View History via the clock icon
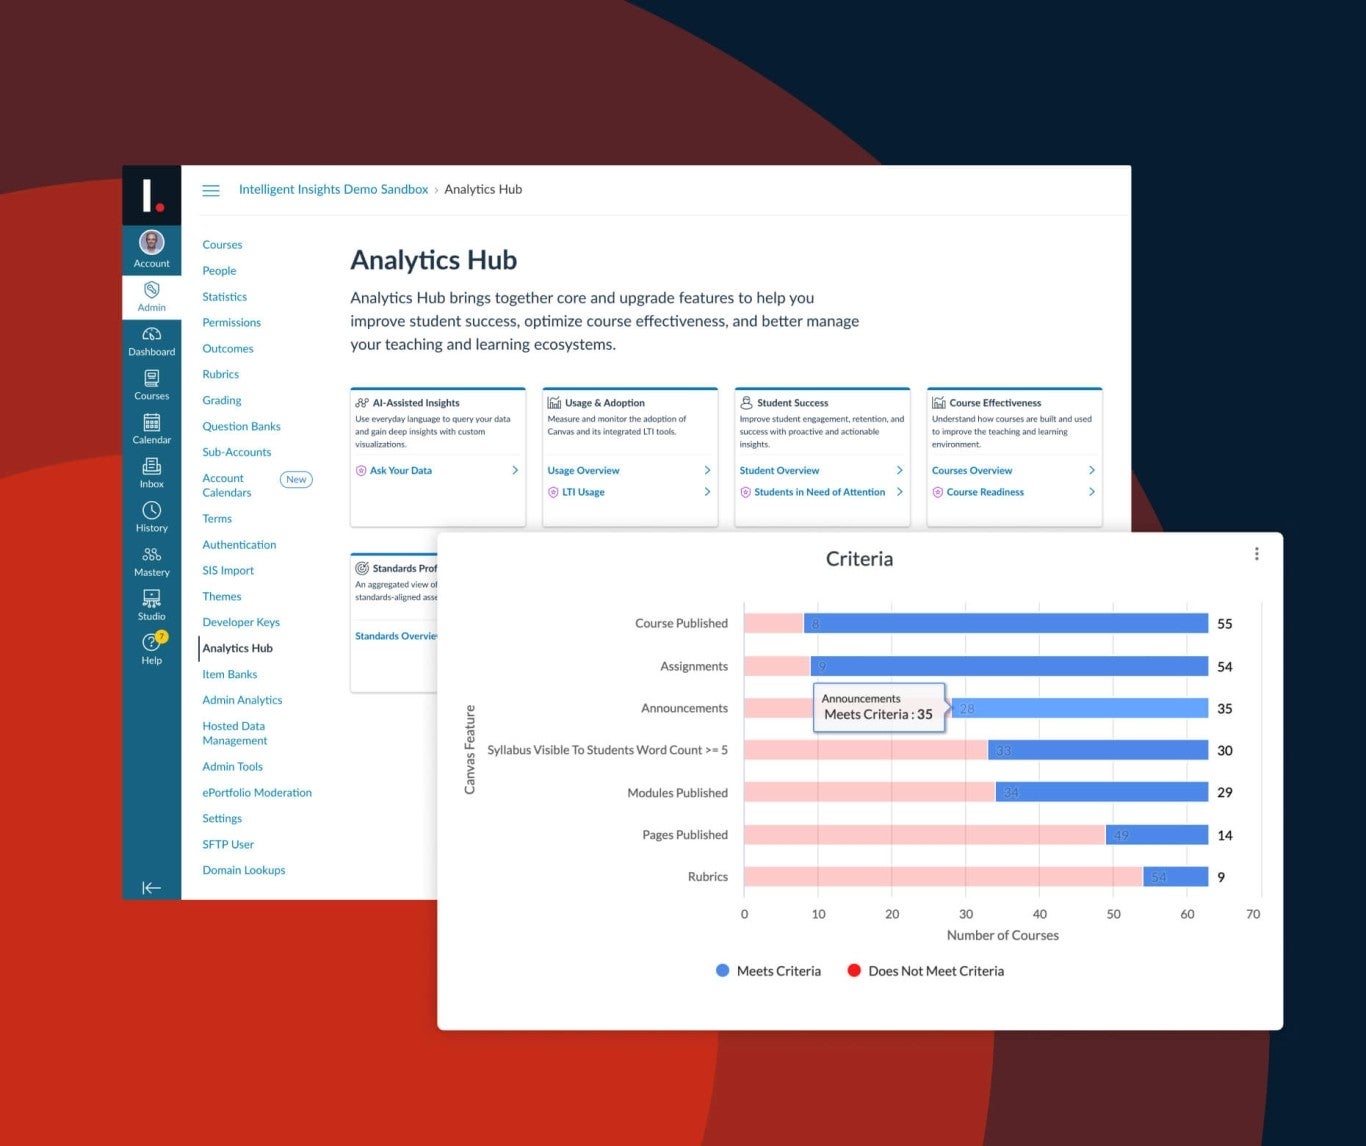The width and height of the screenshot is (1366, 1146). point(151,516)
